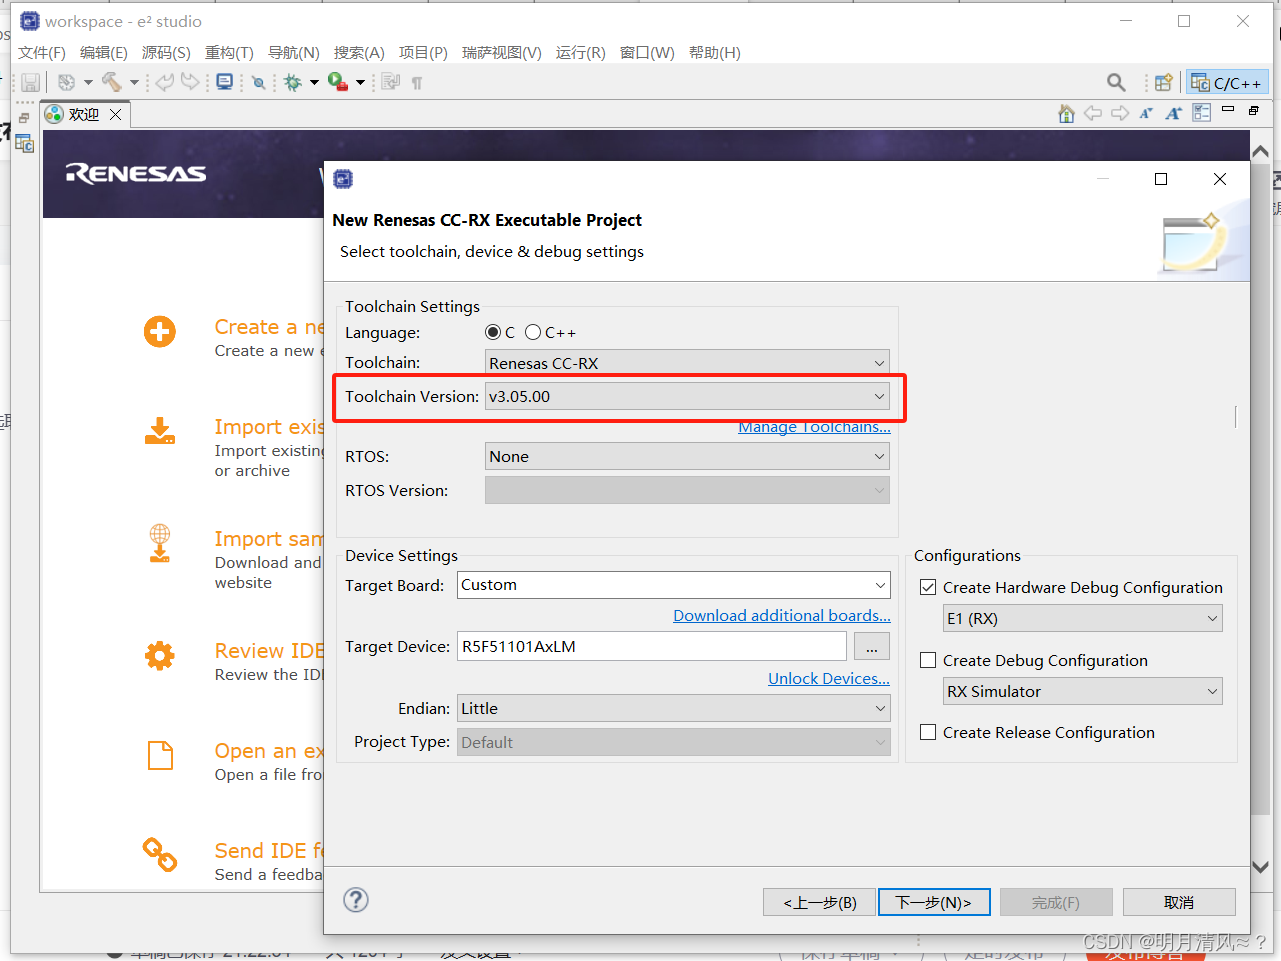The height and width of the screenshot is (961, 1281).
Task: Reduce font size with the smaller A icon
Action: point(1146,113)
